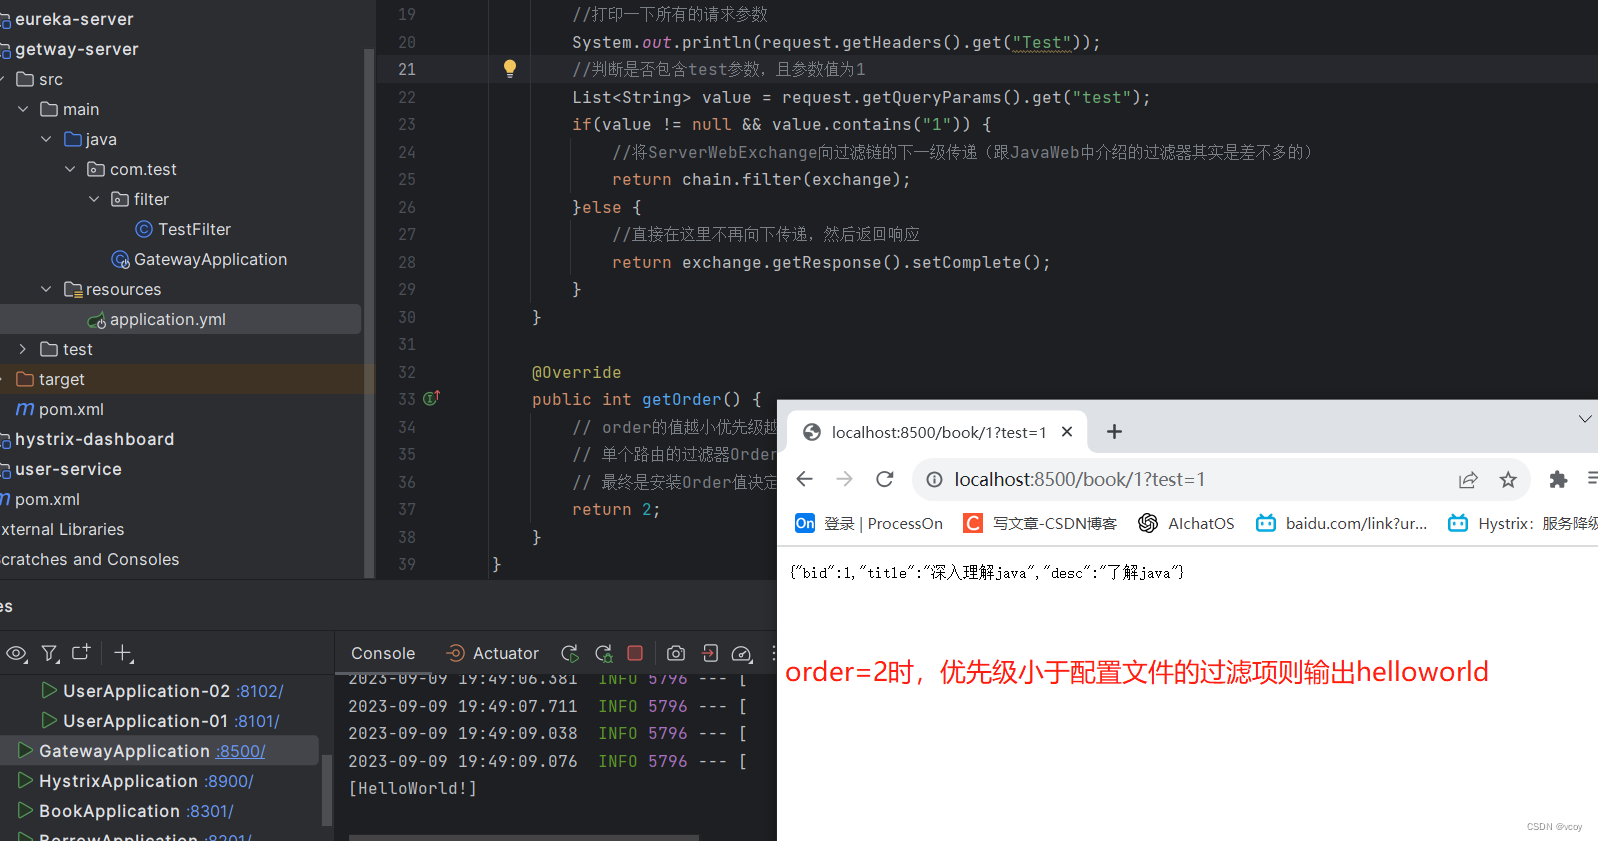Collapse the filter package
The image size is (1598, 841).
(x=94, y=199)
